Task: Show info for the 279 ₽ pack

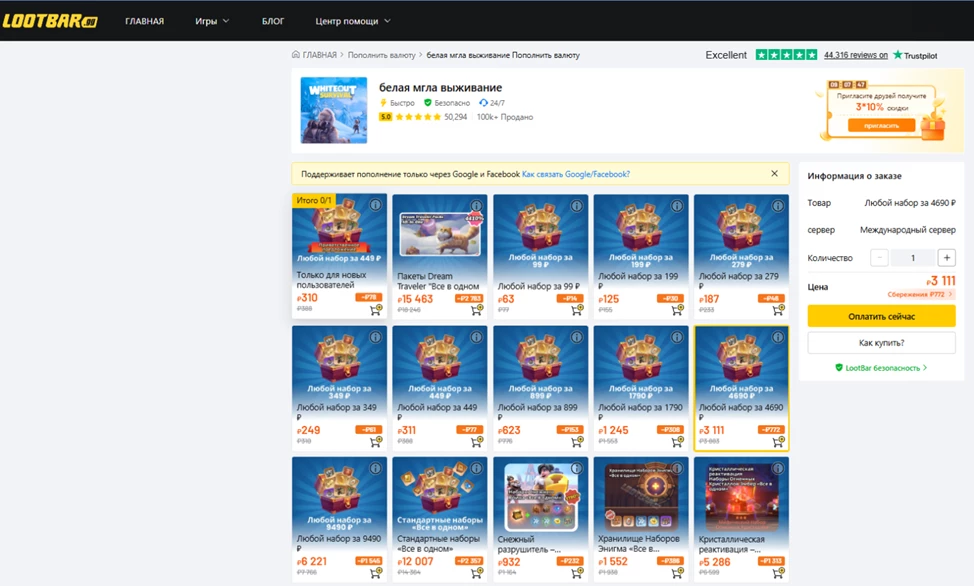Action: point(778,206)
